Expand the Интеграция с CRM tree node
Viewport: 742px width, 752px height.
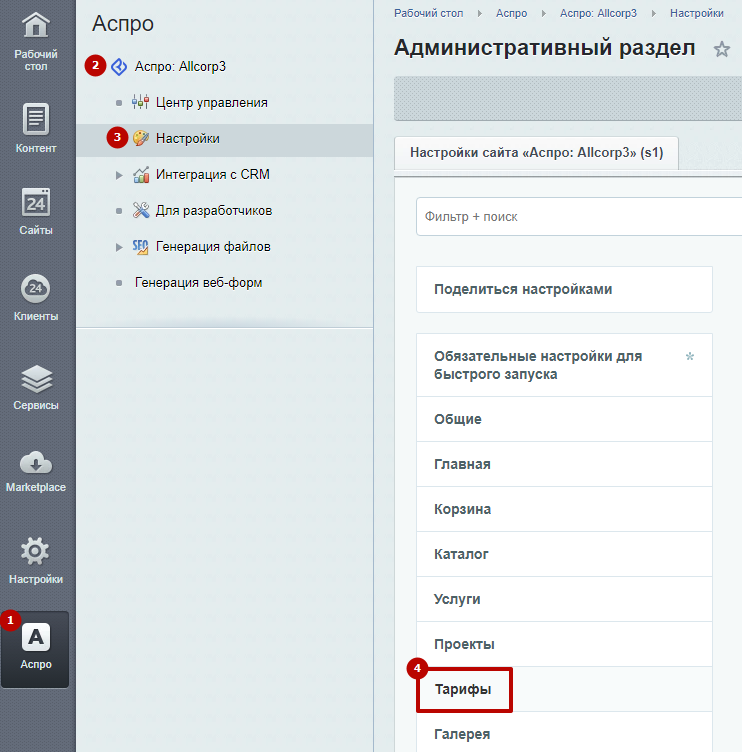[119, 175]
